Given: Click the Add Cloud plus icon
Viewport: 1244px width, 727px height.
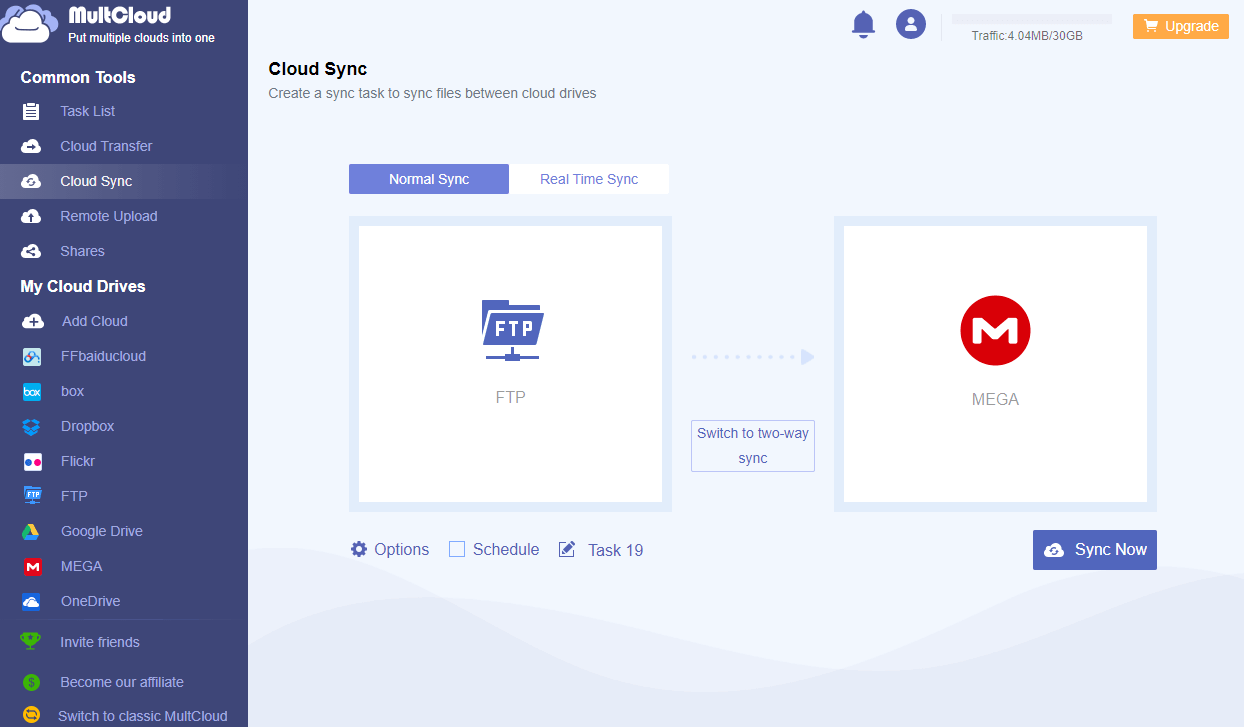Looking at the screenshot, I should (x=33, y=321).
